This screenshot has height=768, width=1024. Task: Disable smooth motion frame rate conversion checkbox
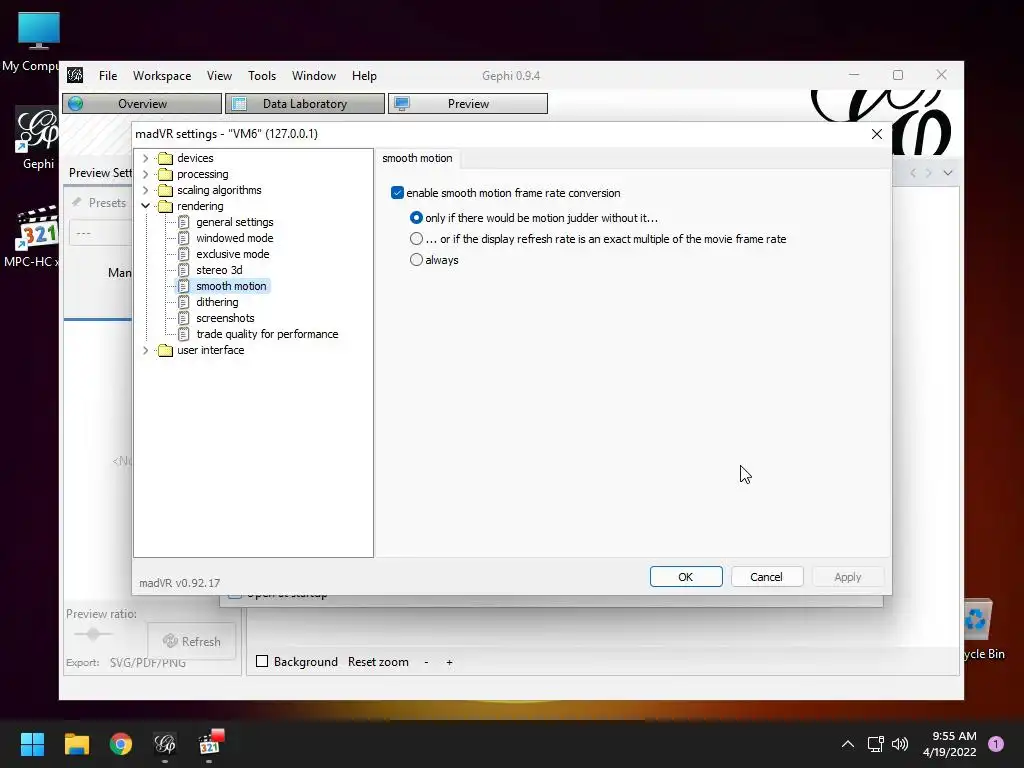point(397,193)
